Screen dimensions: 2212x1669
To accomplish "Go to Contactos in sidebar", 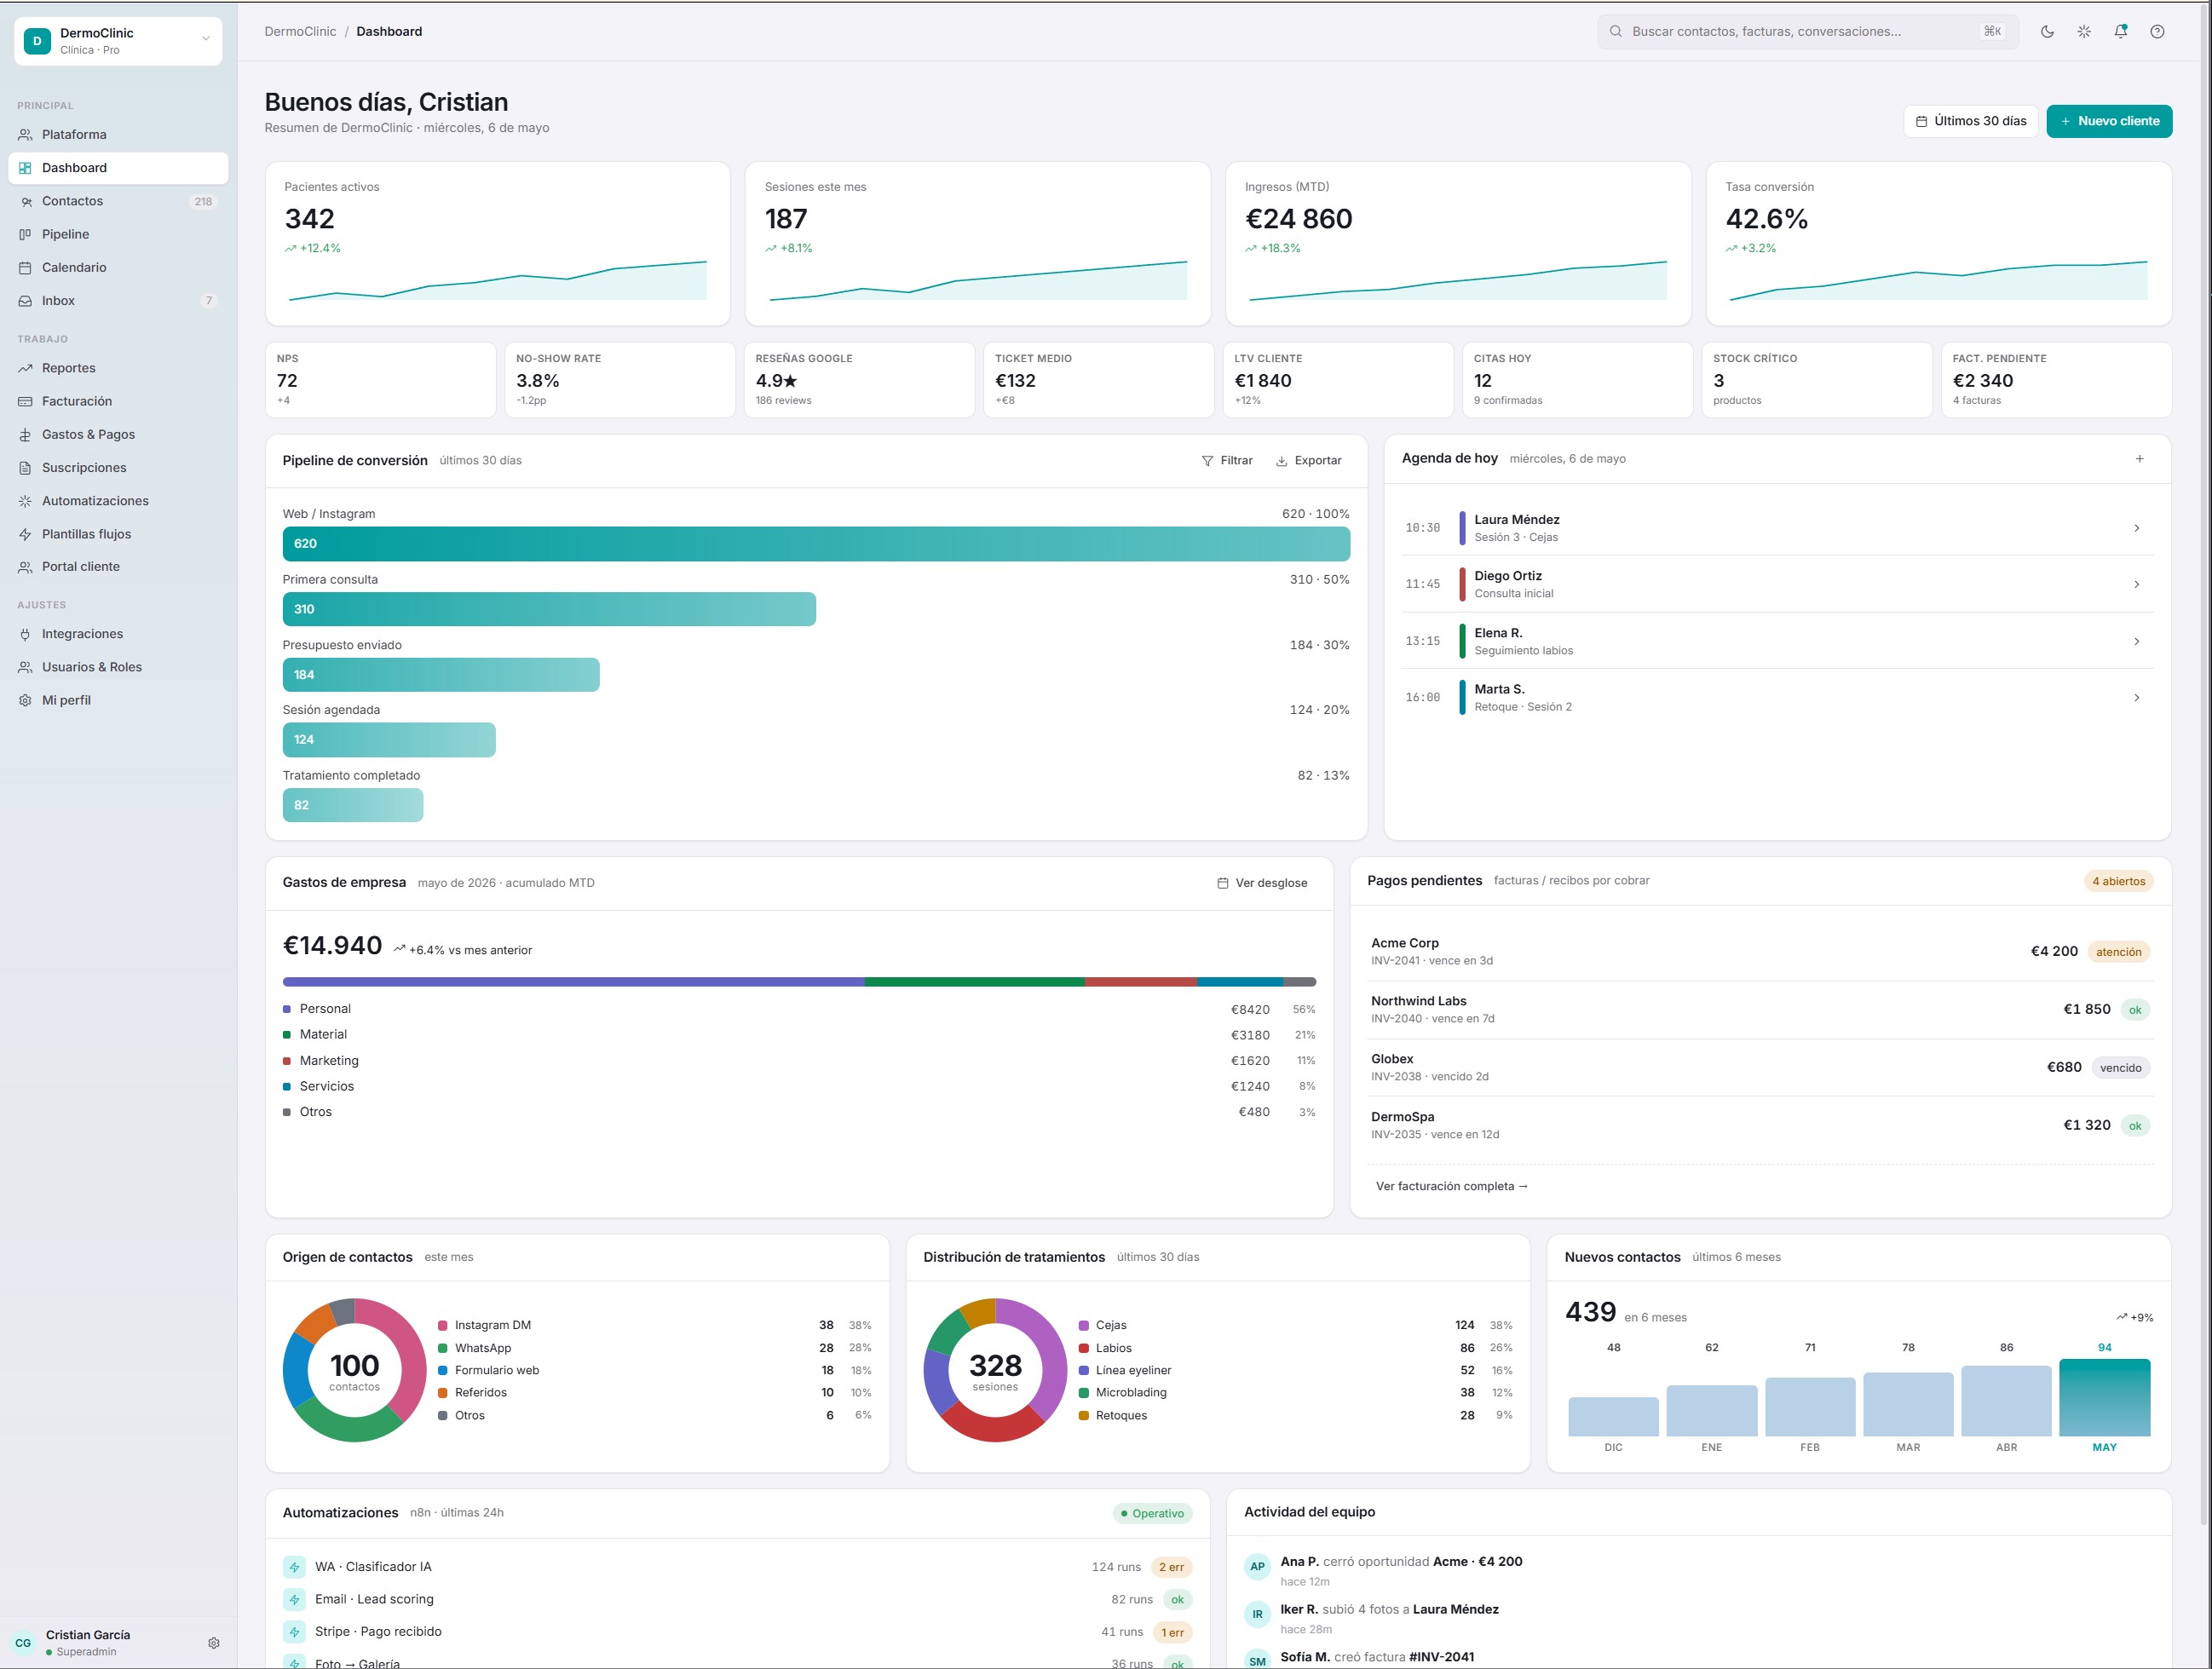I will coord(118,201).
